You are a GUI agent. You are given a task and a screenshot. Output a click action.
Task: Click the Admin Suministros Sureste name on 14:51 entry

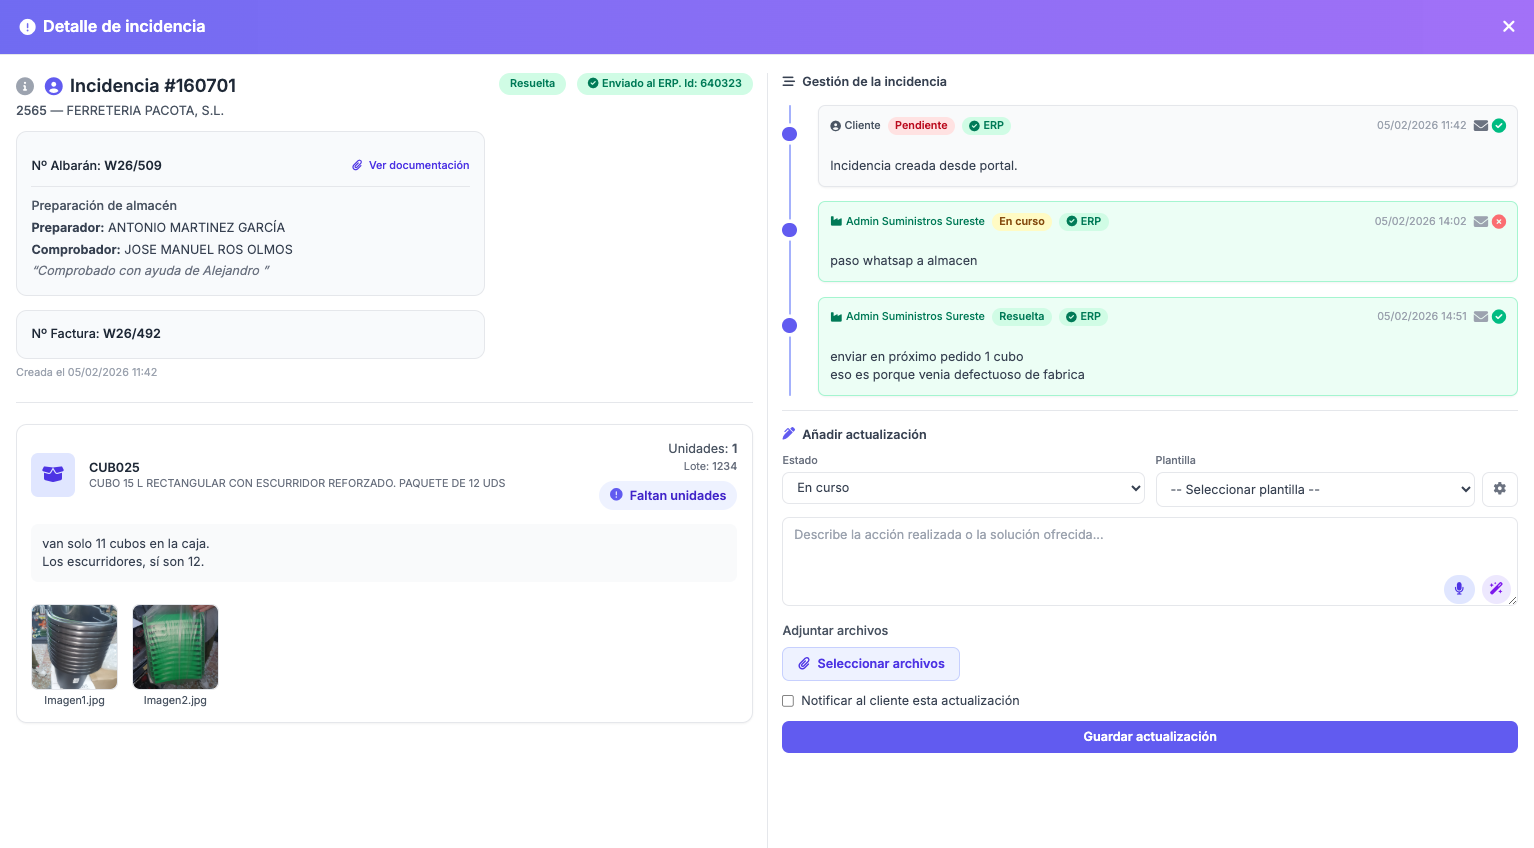915,316
